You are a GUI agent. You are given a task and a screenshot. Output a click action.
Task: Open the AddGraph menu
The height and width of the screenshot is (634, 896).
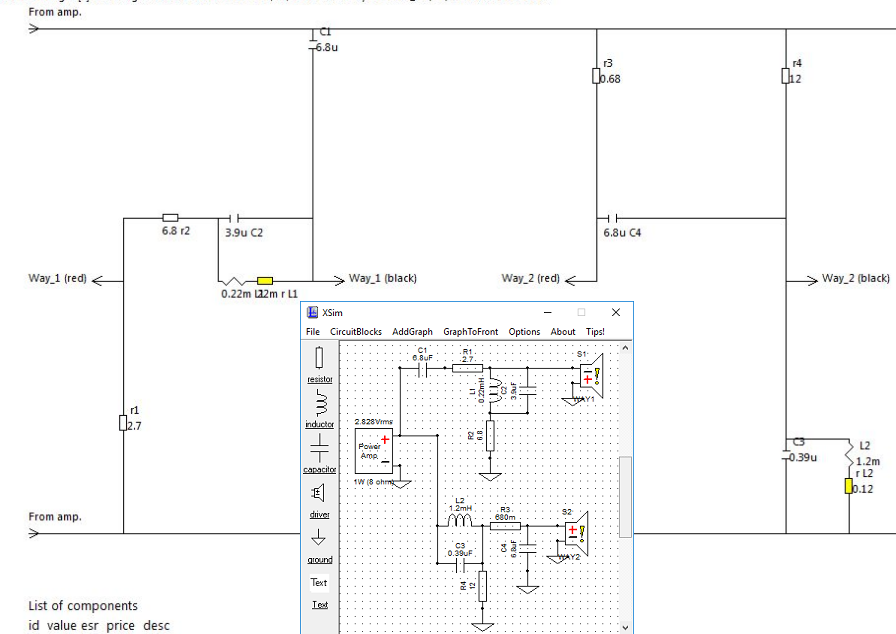click(412, 332)
